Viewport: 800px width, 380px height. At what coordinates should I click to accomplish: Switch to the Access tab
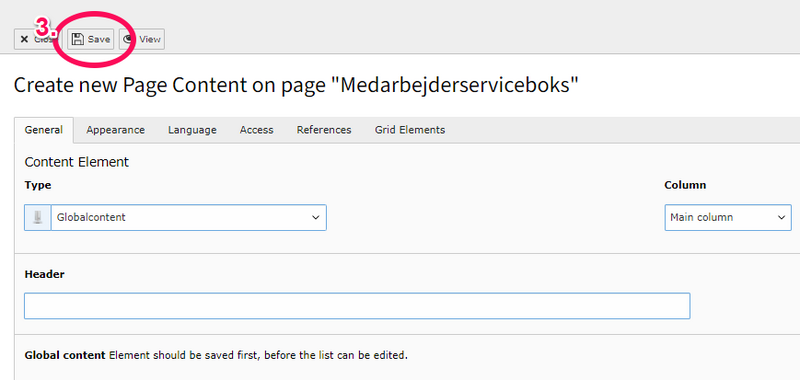(x=257, y=130)
